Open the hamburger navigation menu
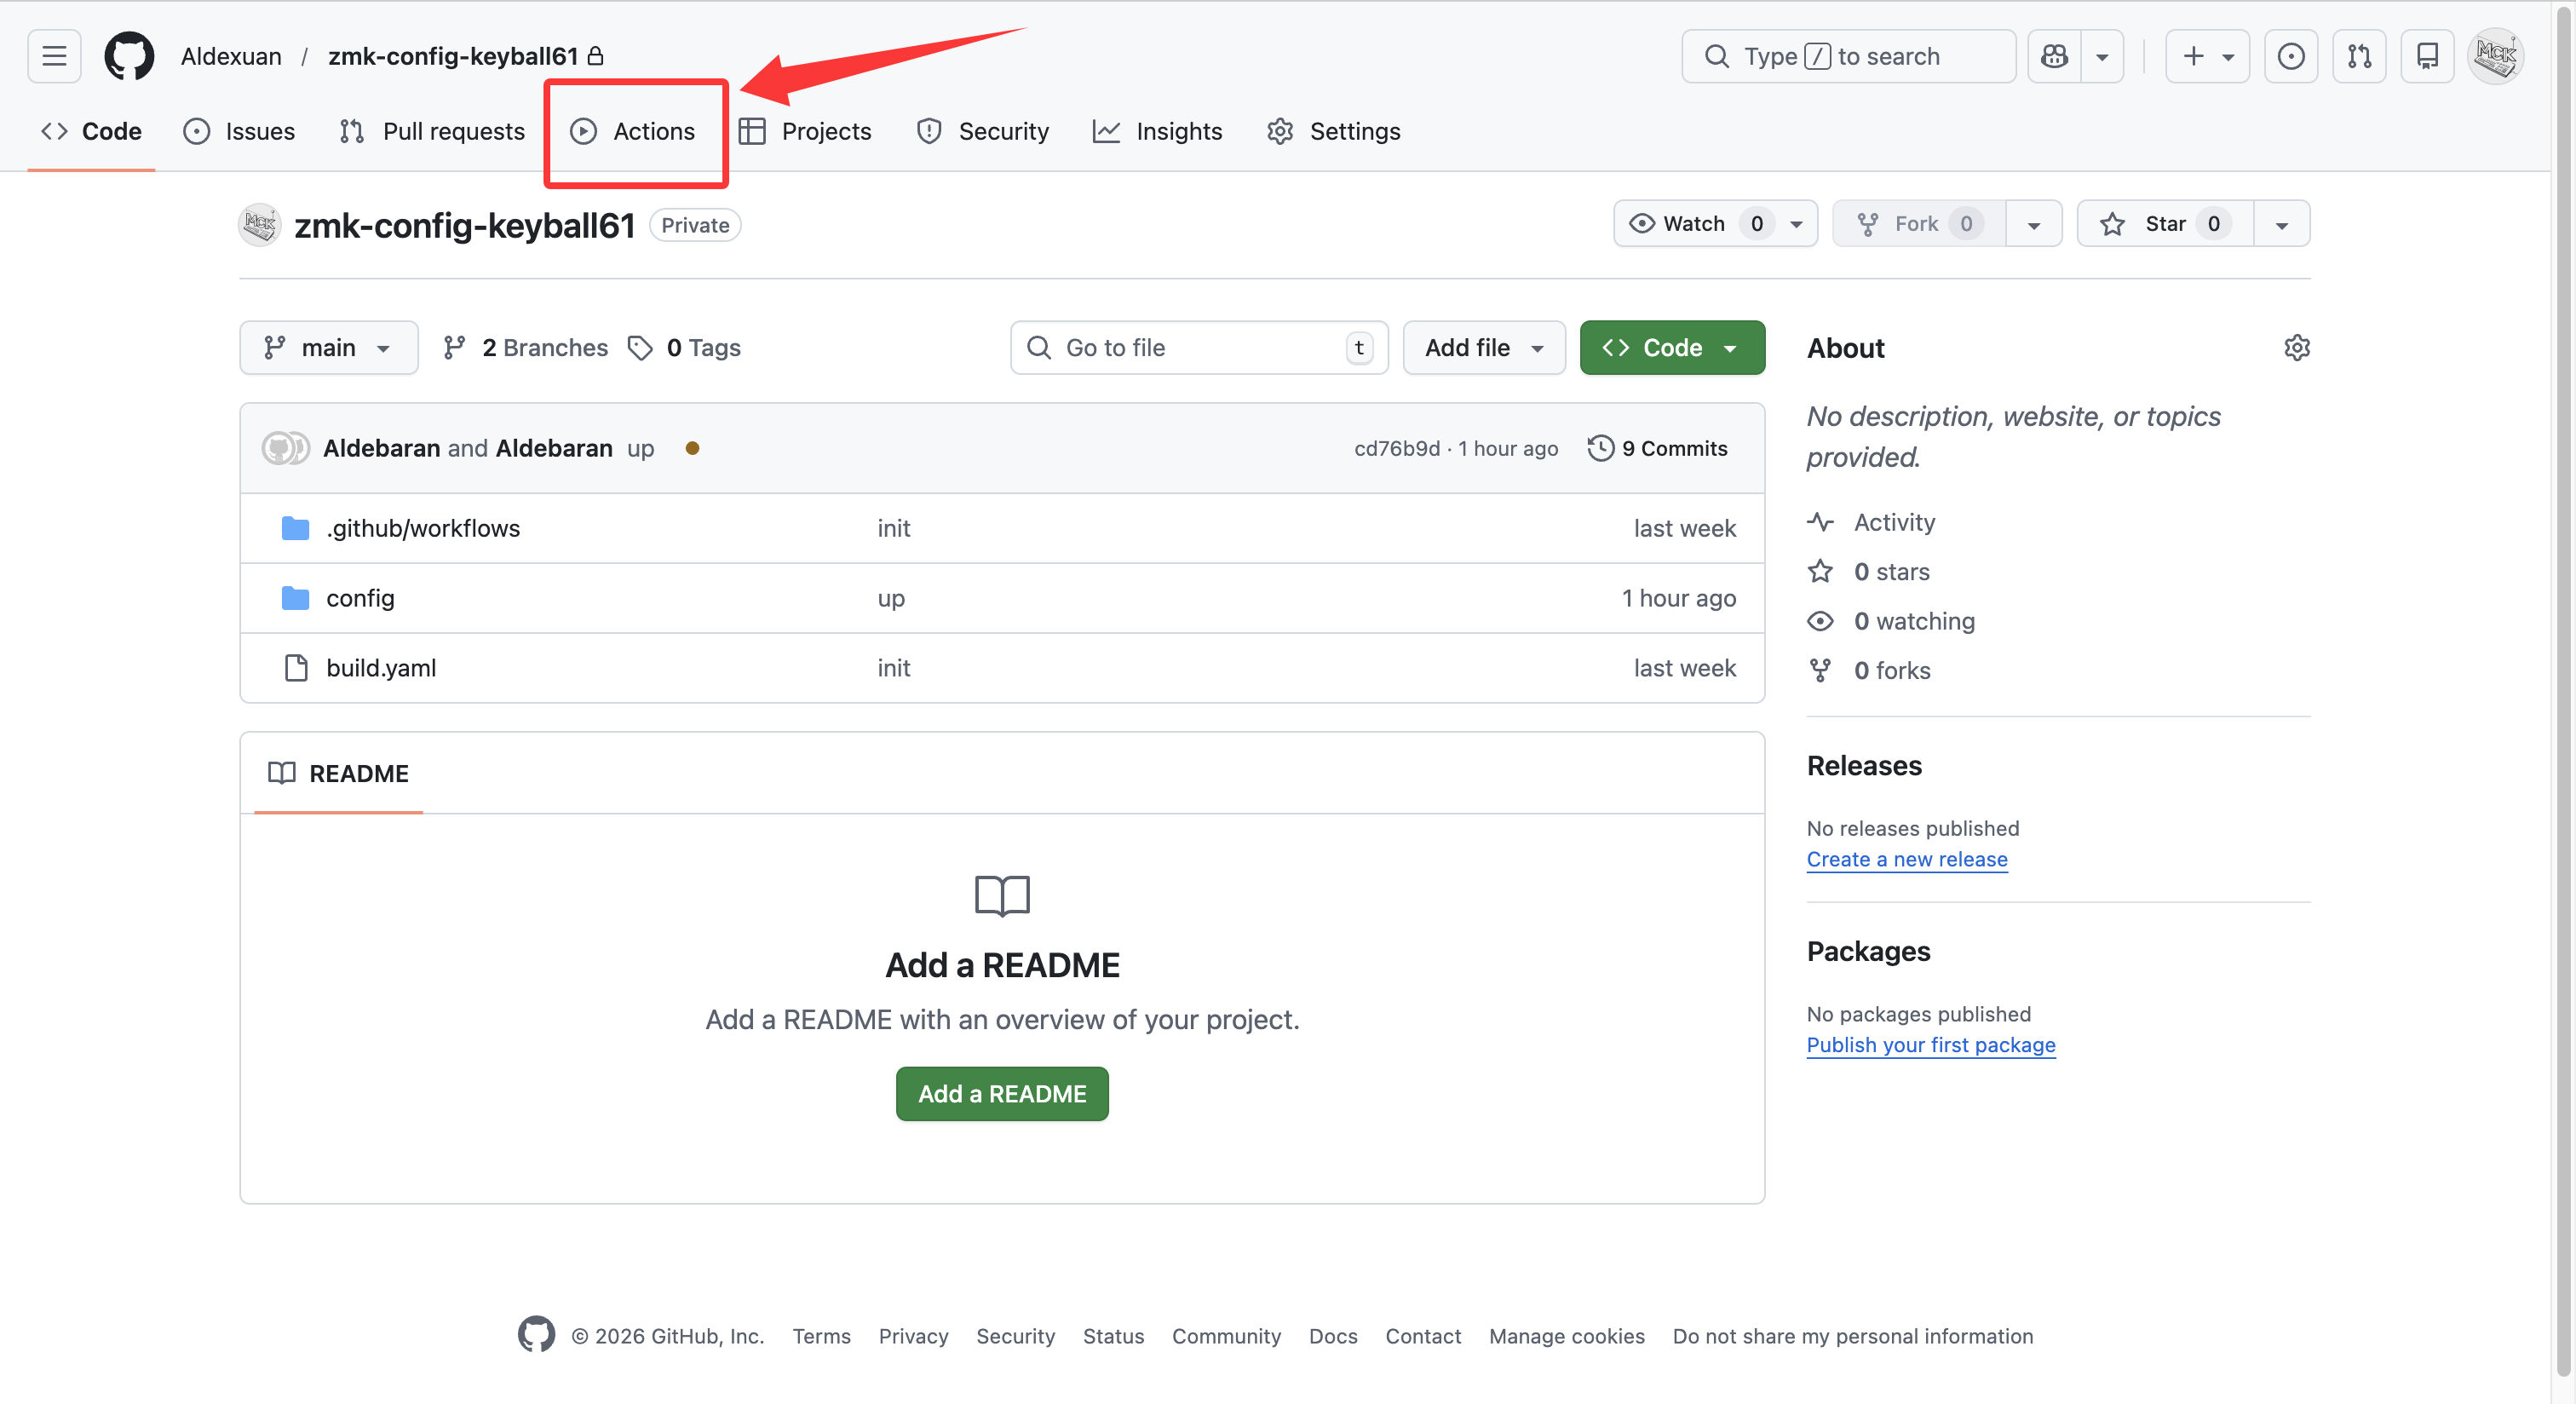 point(54,56)
